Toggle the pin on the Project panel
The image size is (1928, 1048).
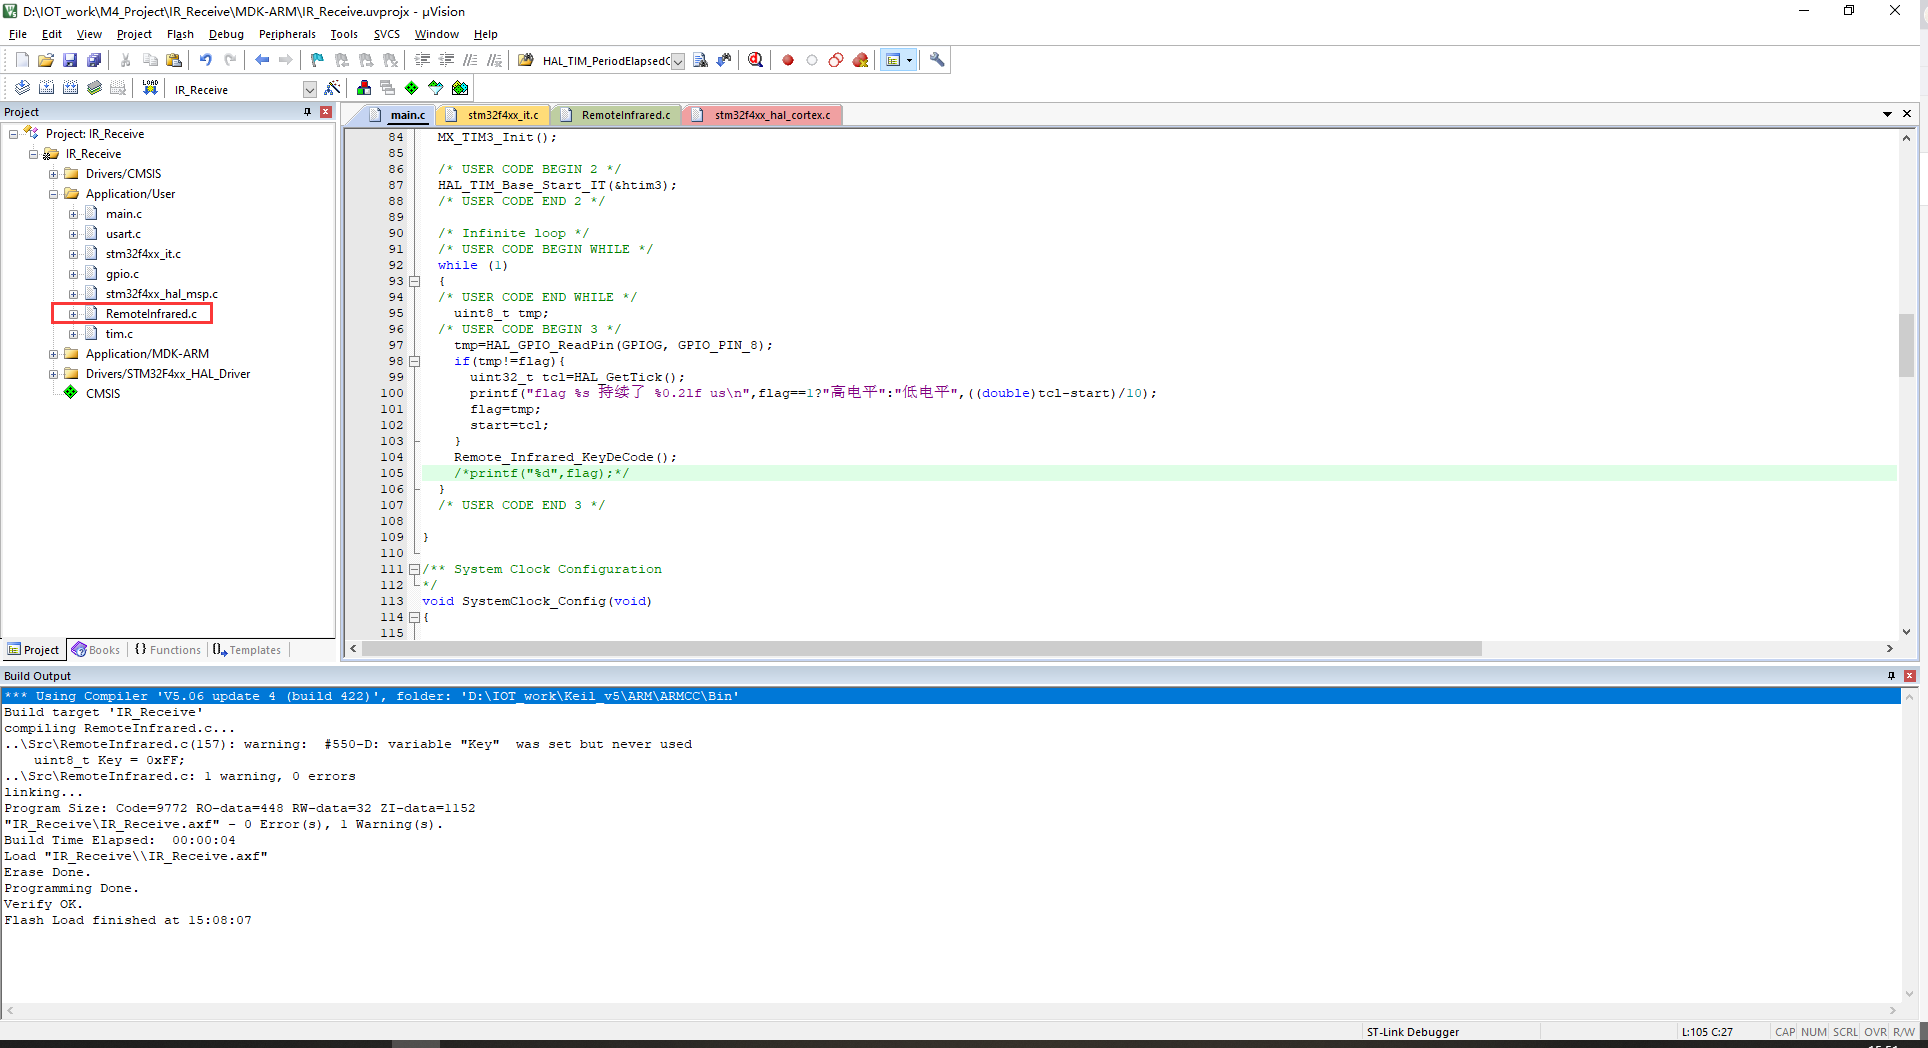click(x=308, y=112)
